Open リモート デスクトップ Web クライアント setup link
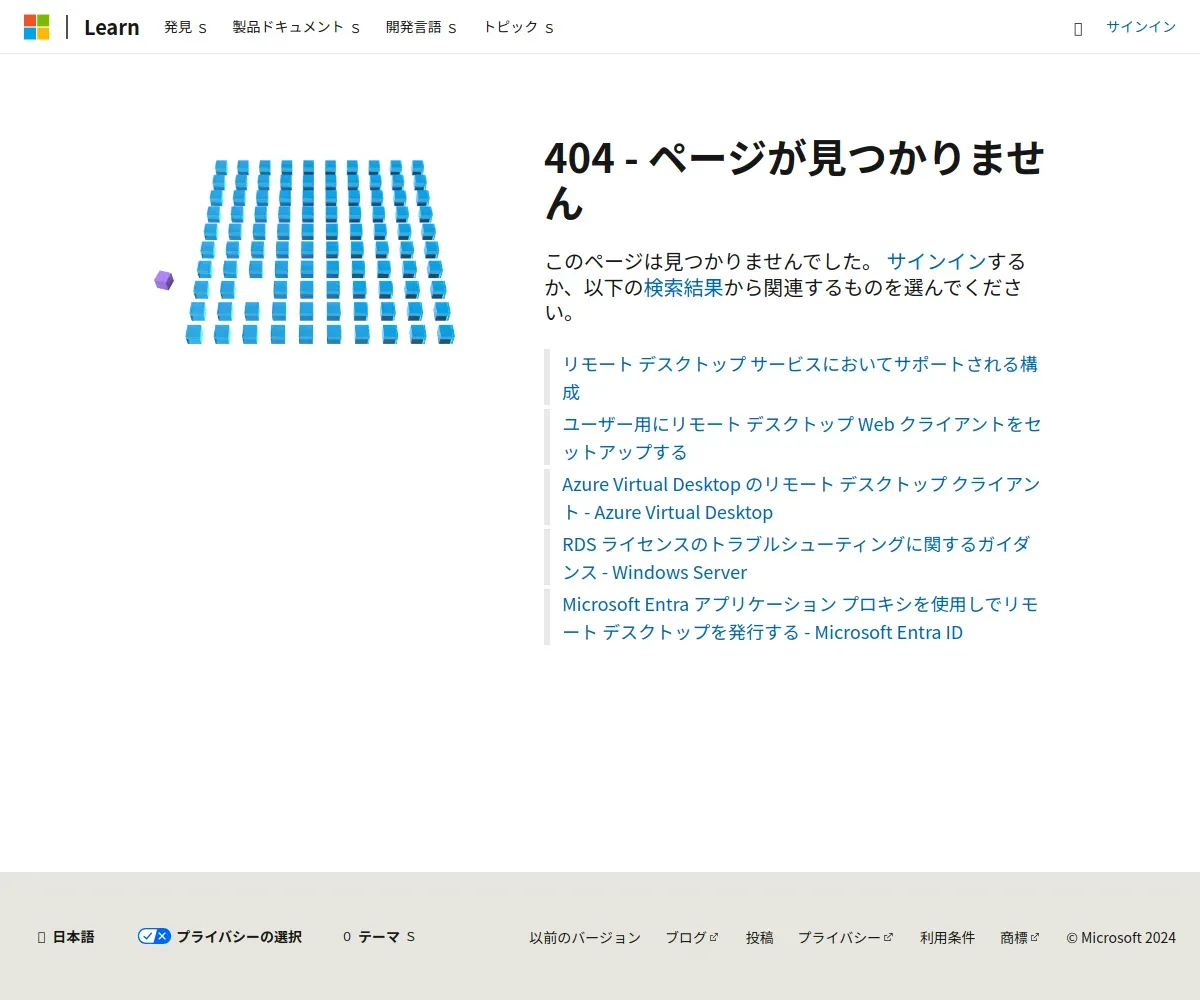The image size is (1200, 1000). (x=801, y=438)
